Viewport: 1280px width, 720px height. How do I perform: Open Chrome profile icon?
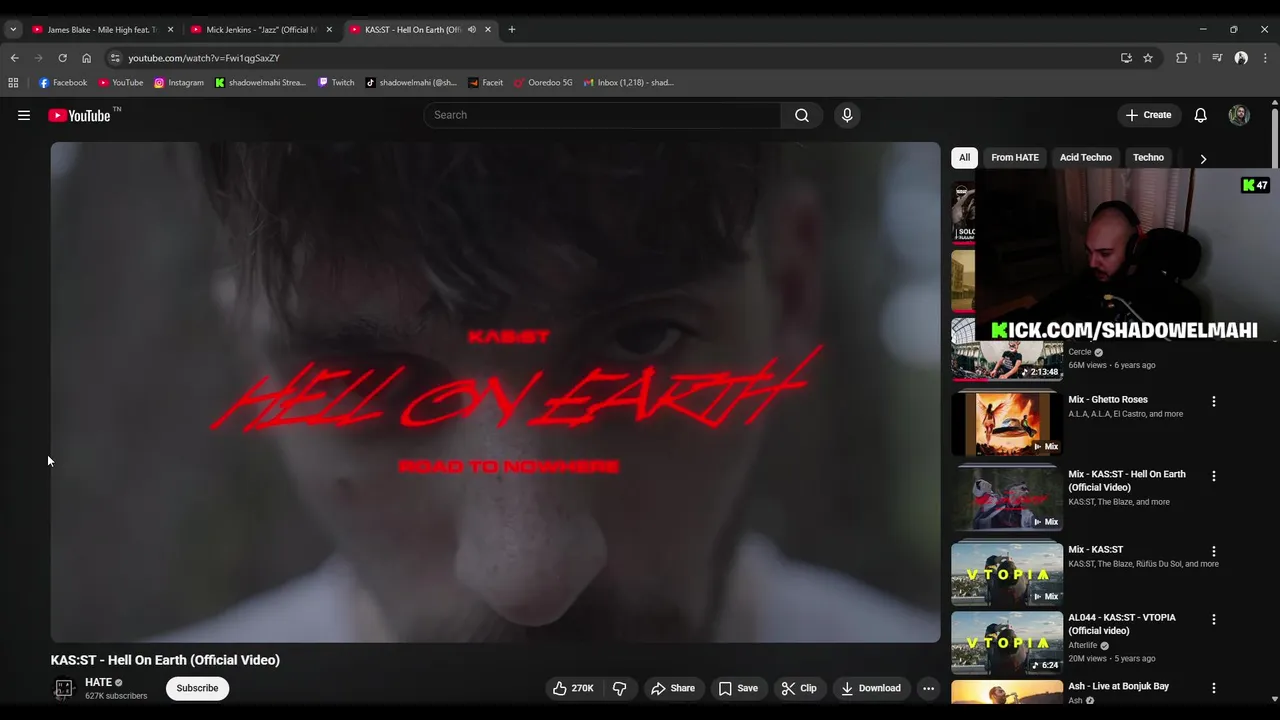click(1241, 58)
